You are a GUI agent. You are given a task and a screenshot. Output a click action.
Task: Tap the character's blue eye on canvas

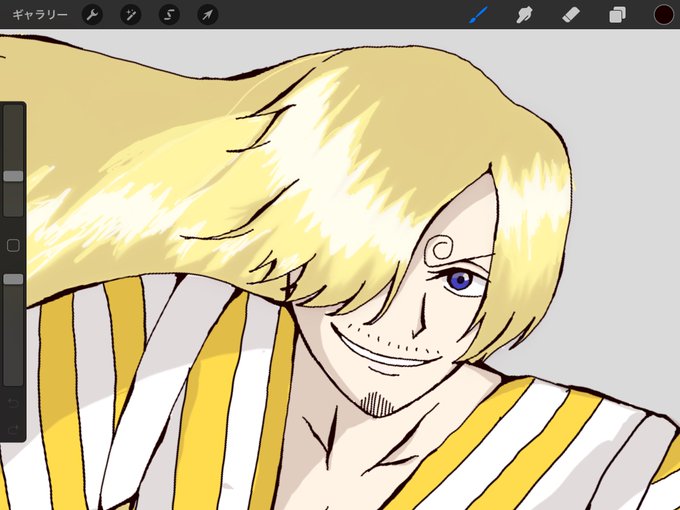[x=460, y=280]
